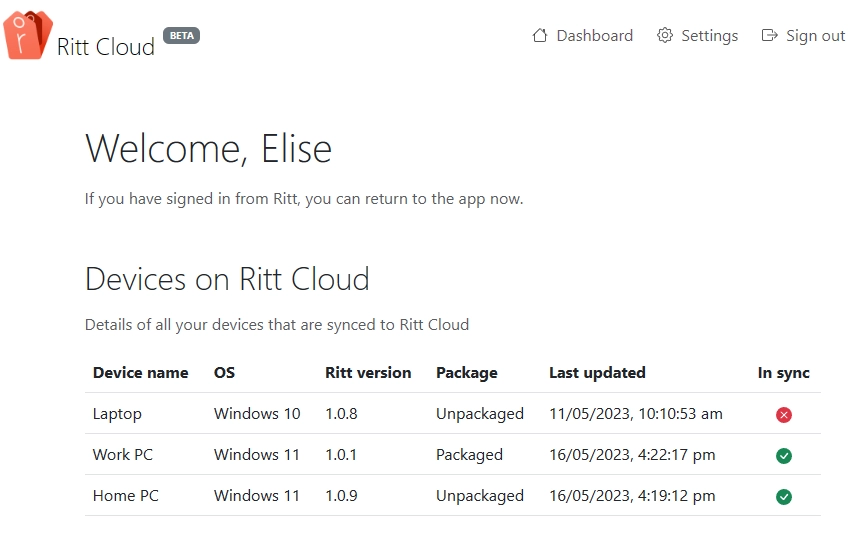848x555 pixels.
Task: Click the Package column header
Action: point(467,373)
